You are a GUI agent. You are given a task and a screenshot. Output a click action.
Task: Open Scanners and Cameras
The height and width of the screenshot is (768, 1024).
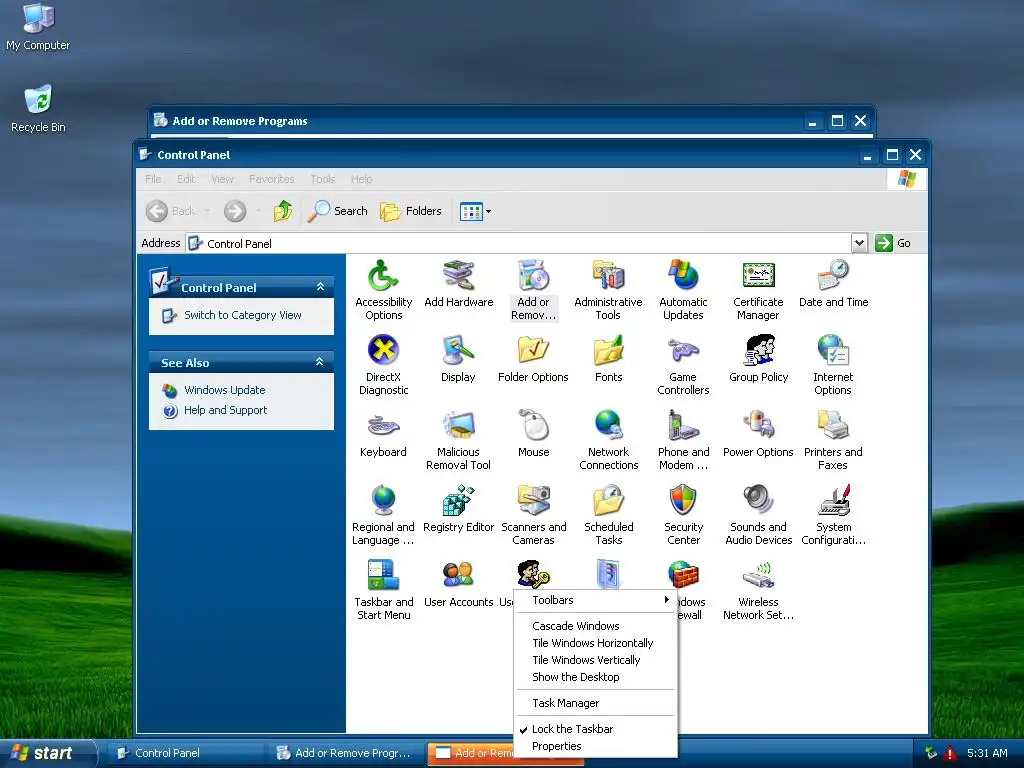[x=534, y=516]
